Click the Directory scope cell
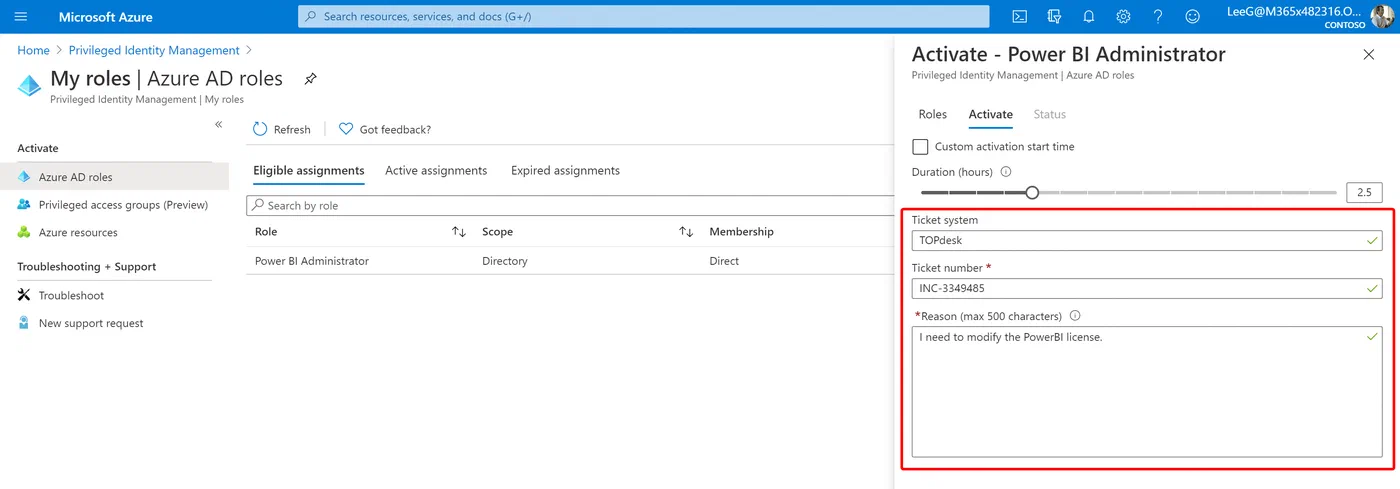 (504, 261)
